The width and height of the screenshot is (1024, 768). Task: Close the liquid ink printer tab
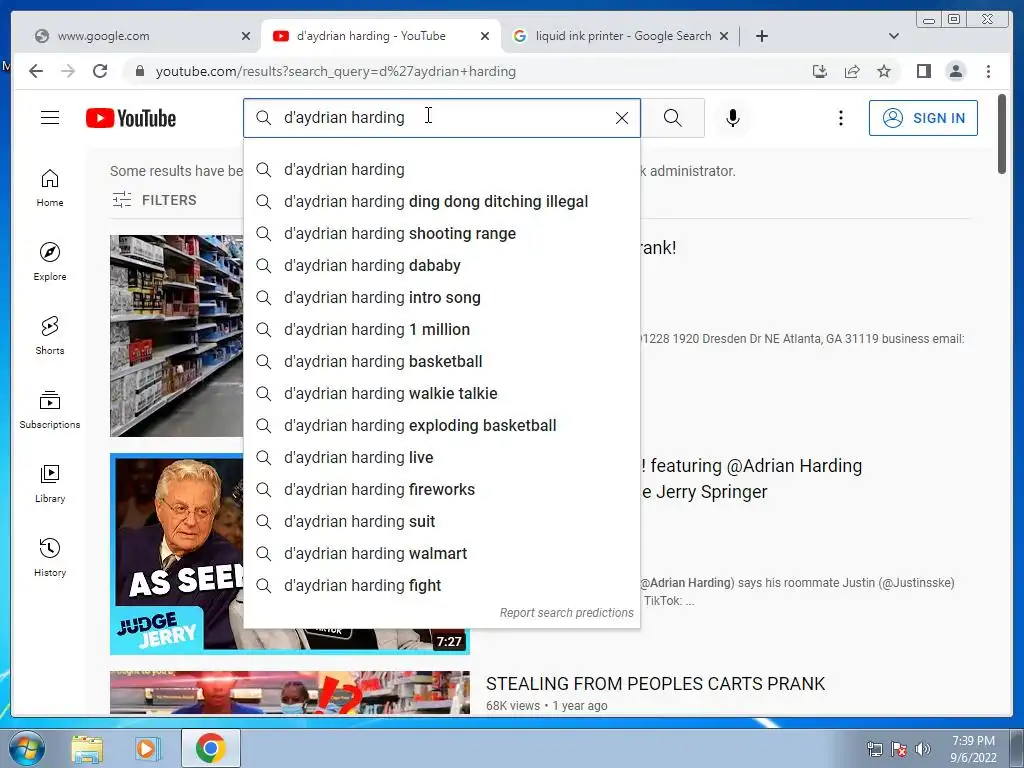(724, 37)
